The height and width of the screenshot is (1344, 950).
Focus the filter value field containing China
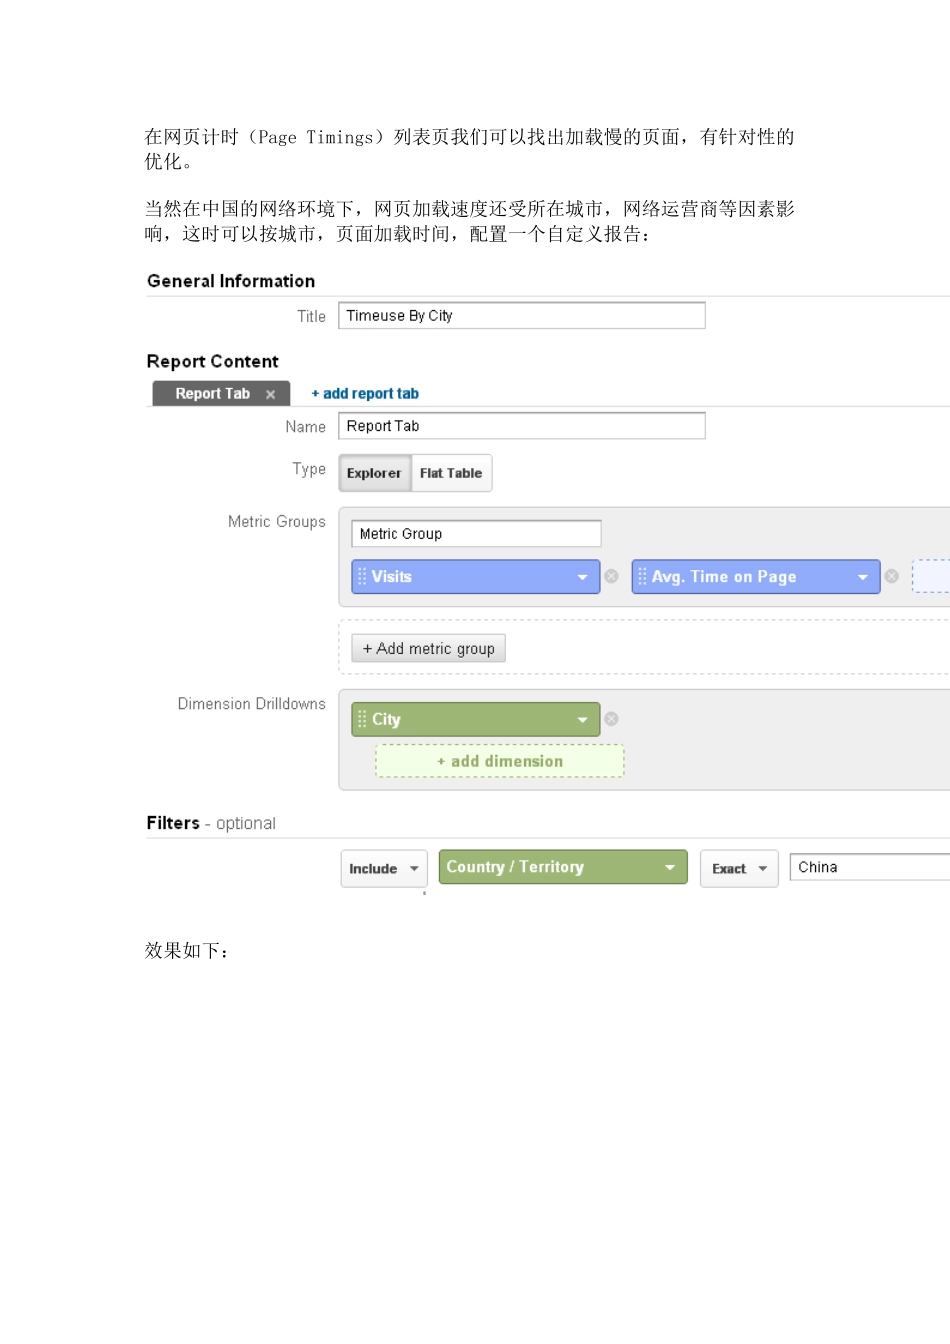coord(870,867)
